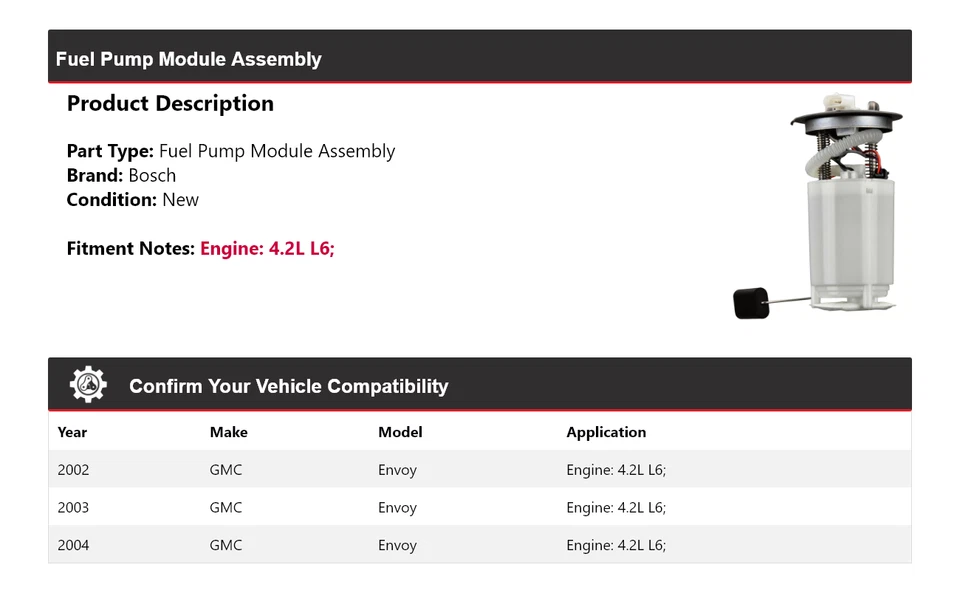Select the 2004 year cell
Screen dimensions: 960x593
(73, 545)
